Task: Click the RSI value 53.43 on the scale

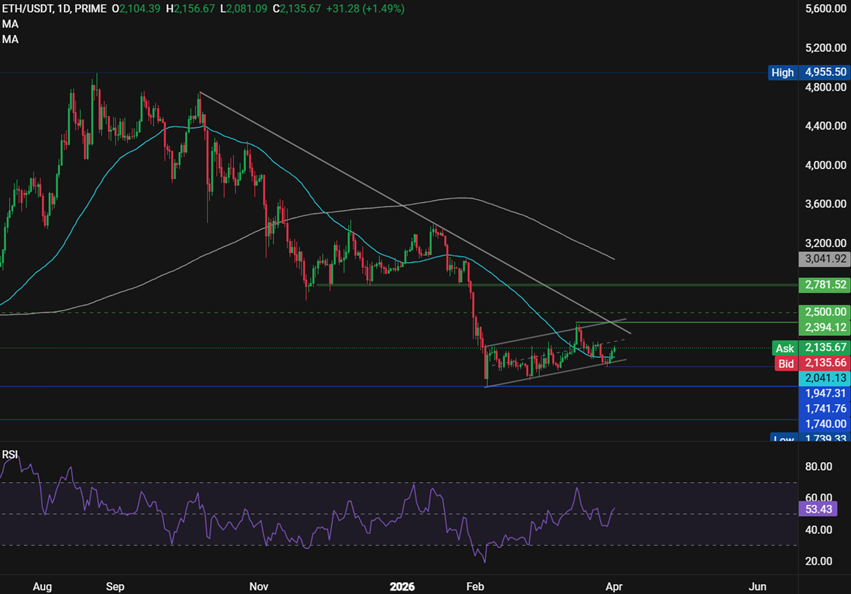Action: tap(820, 510)
